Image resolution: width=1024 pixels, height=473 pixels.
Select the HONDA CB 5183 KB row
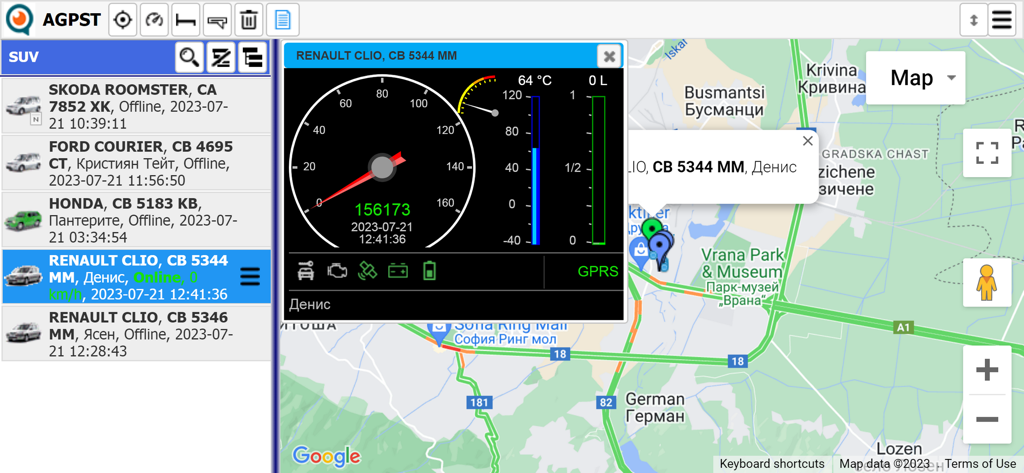click(x=136, y=220)
